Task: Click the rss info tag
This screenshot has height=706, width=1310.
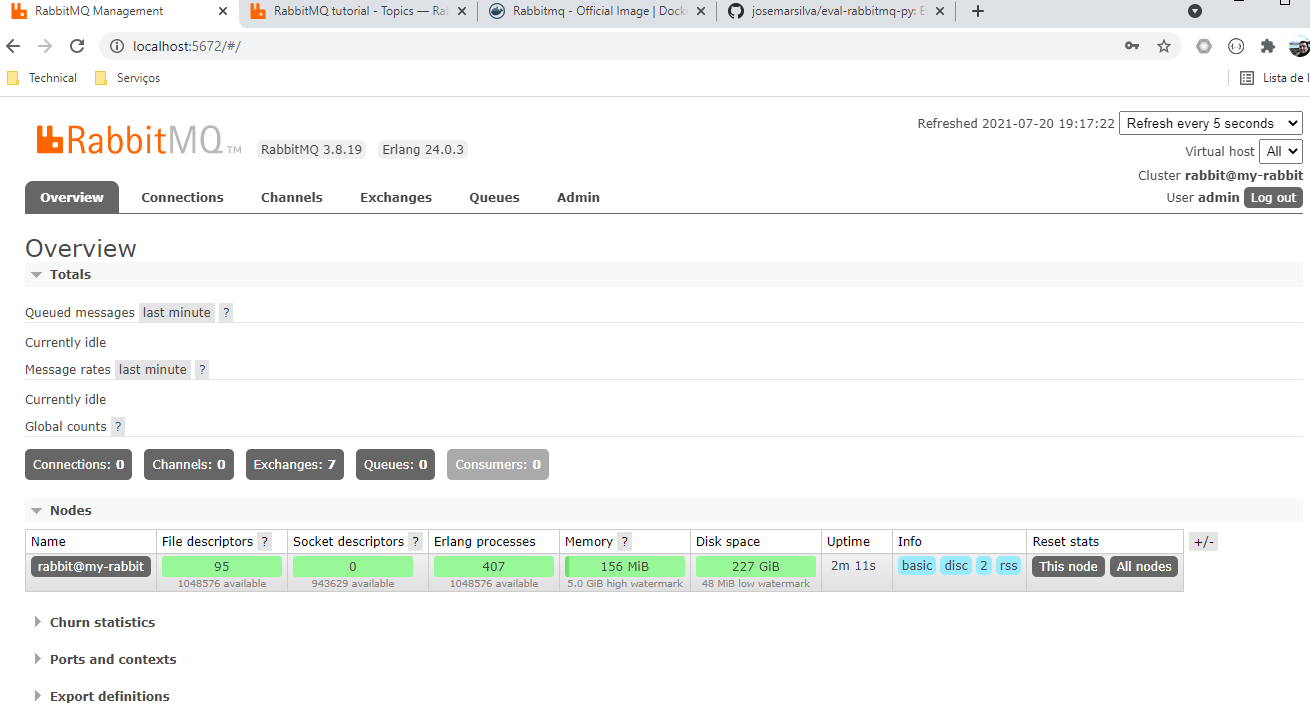Action: [x=1008, y=566]
